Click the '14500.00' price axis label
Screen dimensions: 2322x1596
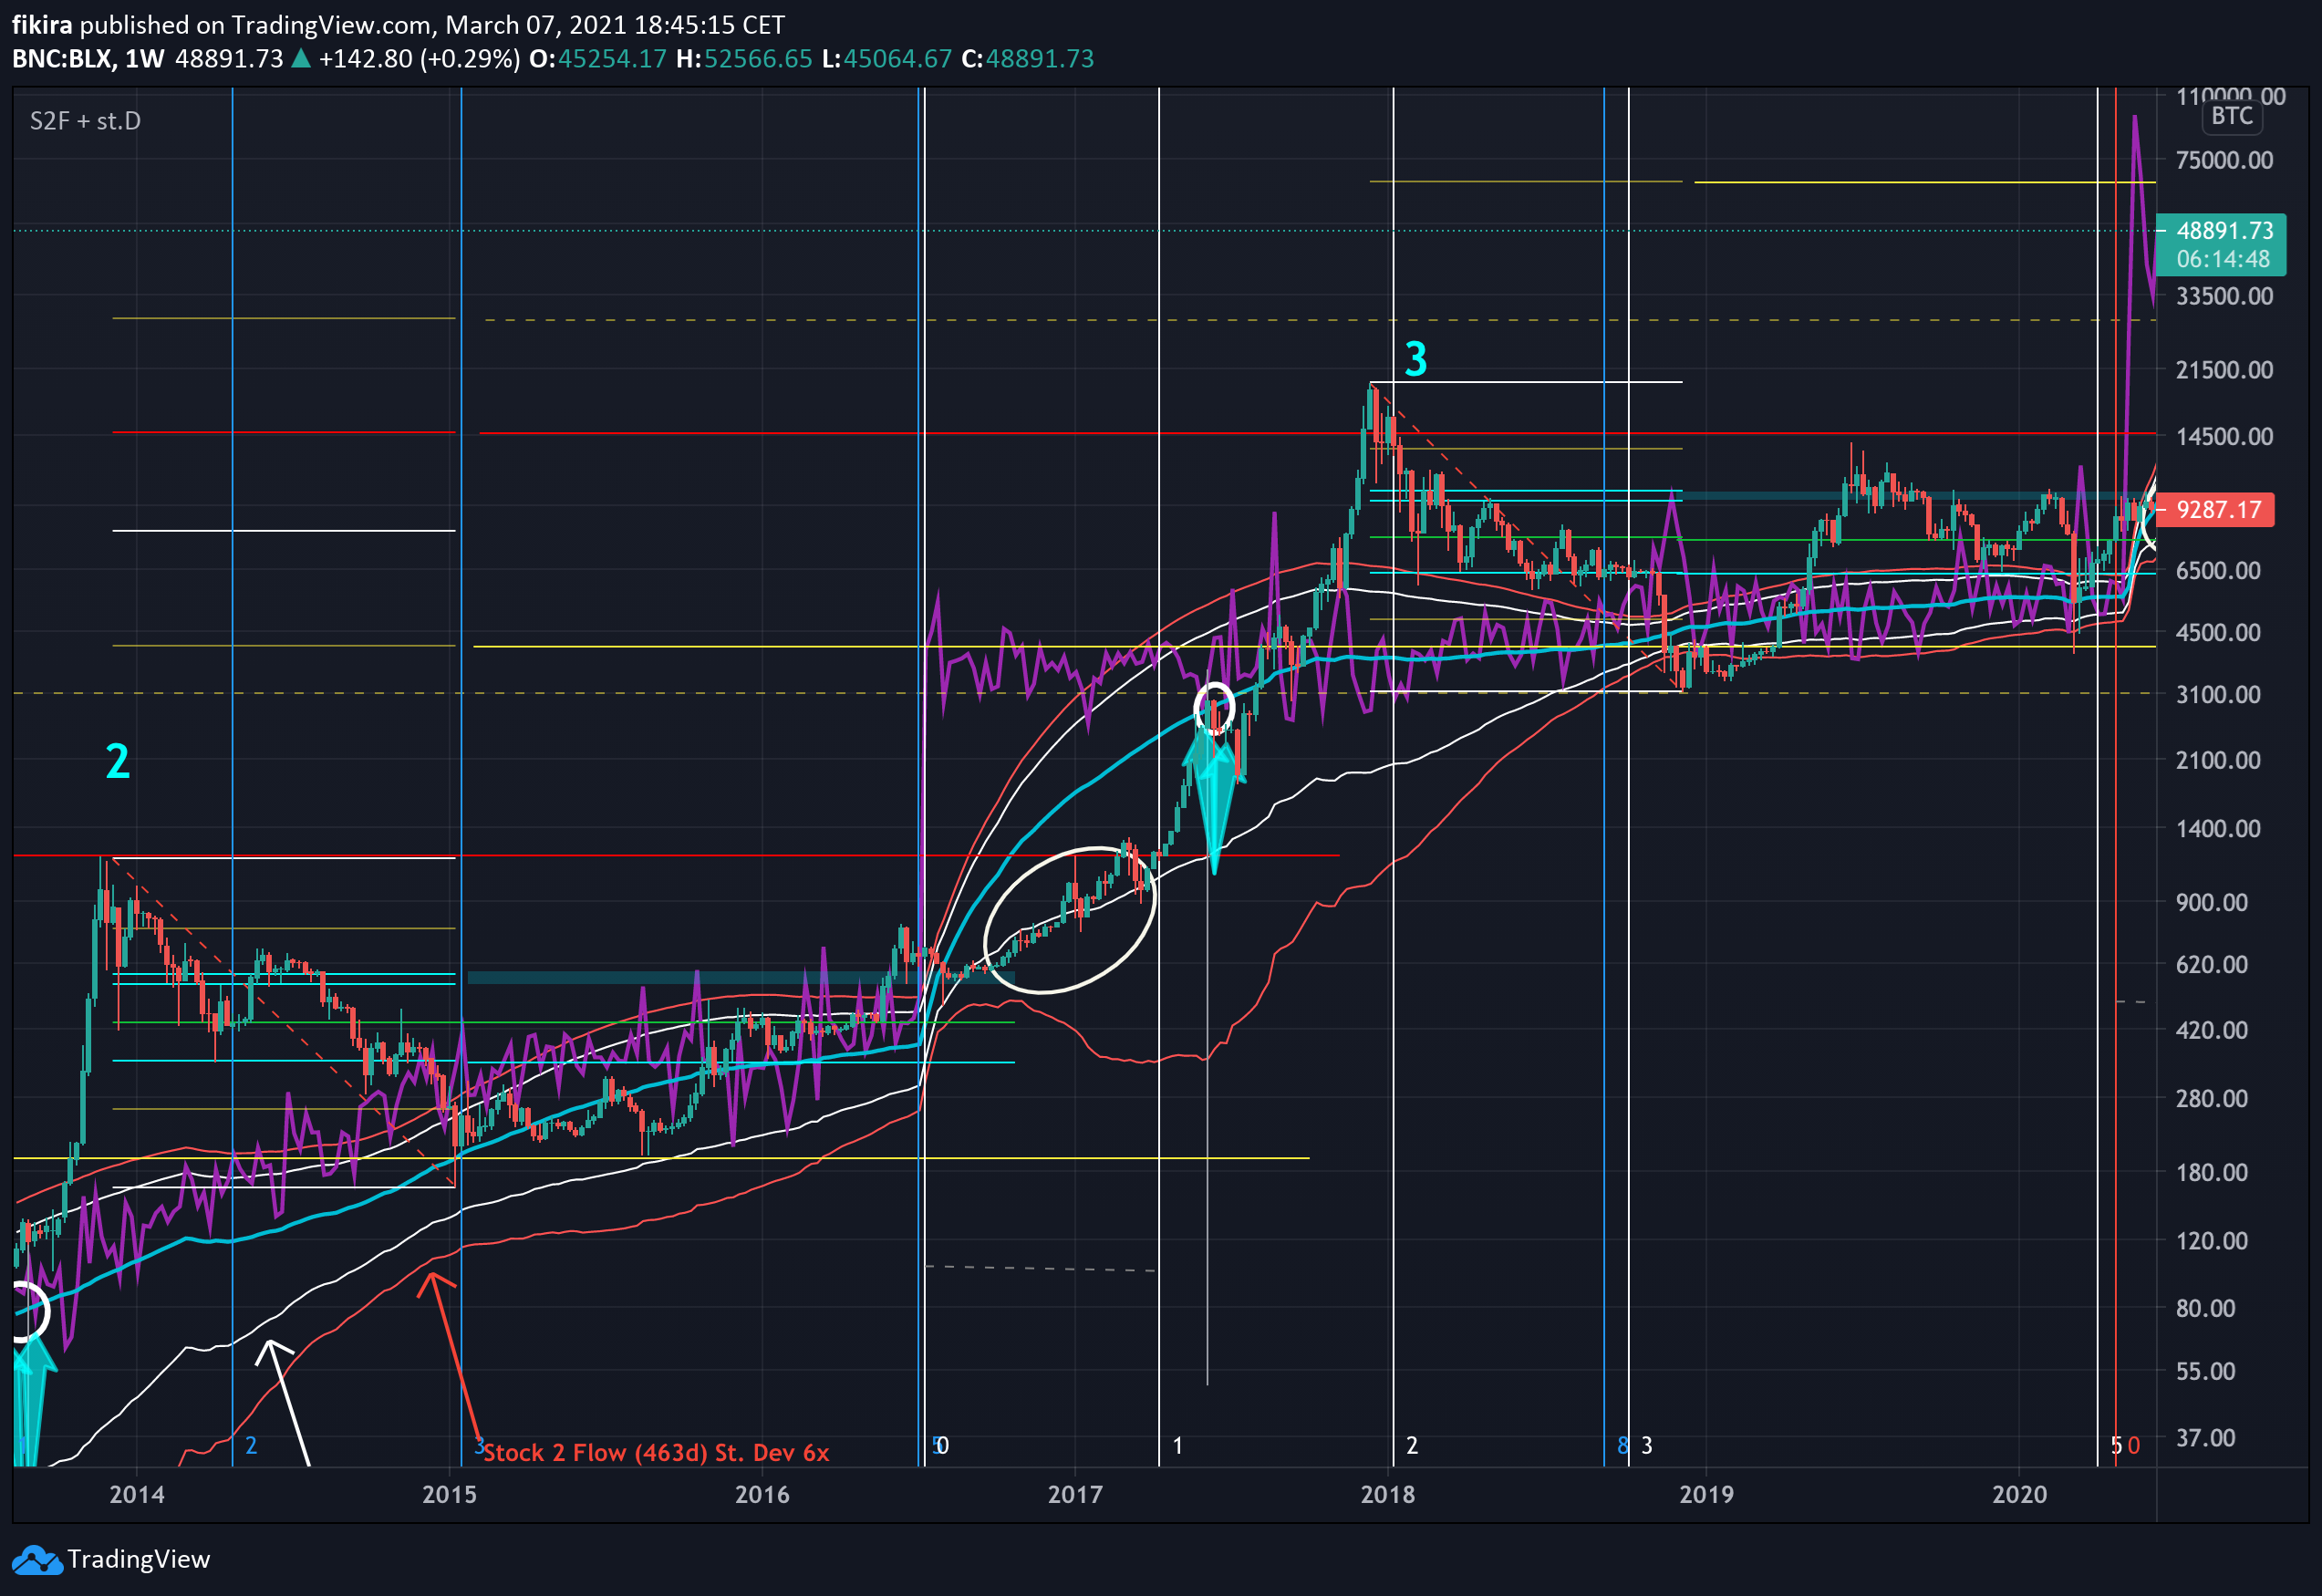coord(2224,436)
